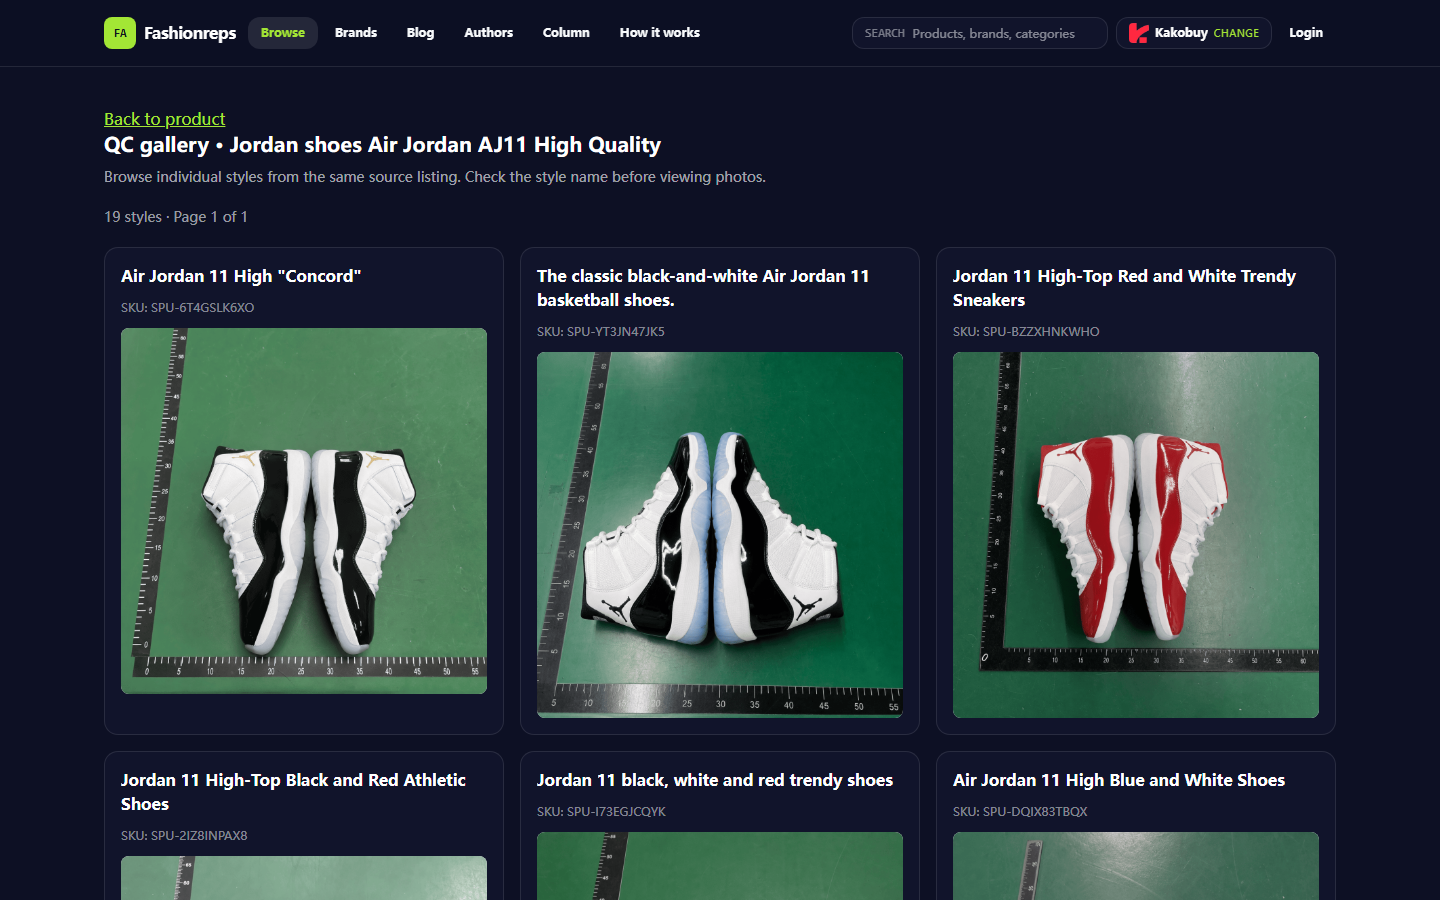Open classic black-and-white Air Jordan 11 photo
This screenshot has height=900, width=1440.
(720, 535)
